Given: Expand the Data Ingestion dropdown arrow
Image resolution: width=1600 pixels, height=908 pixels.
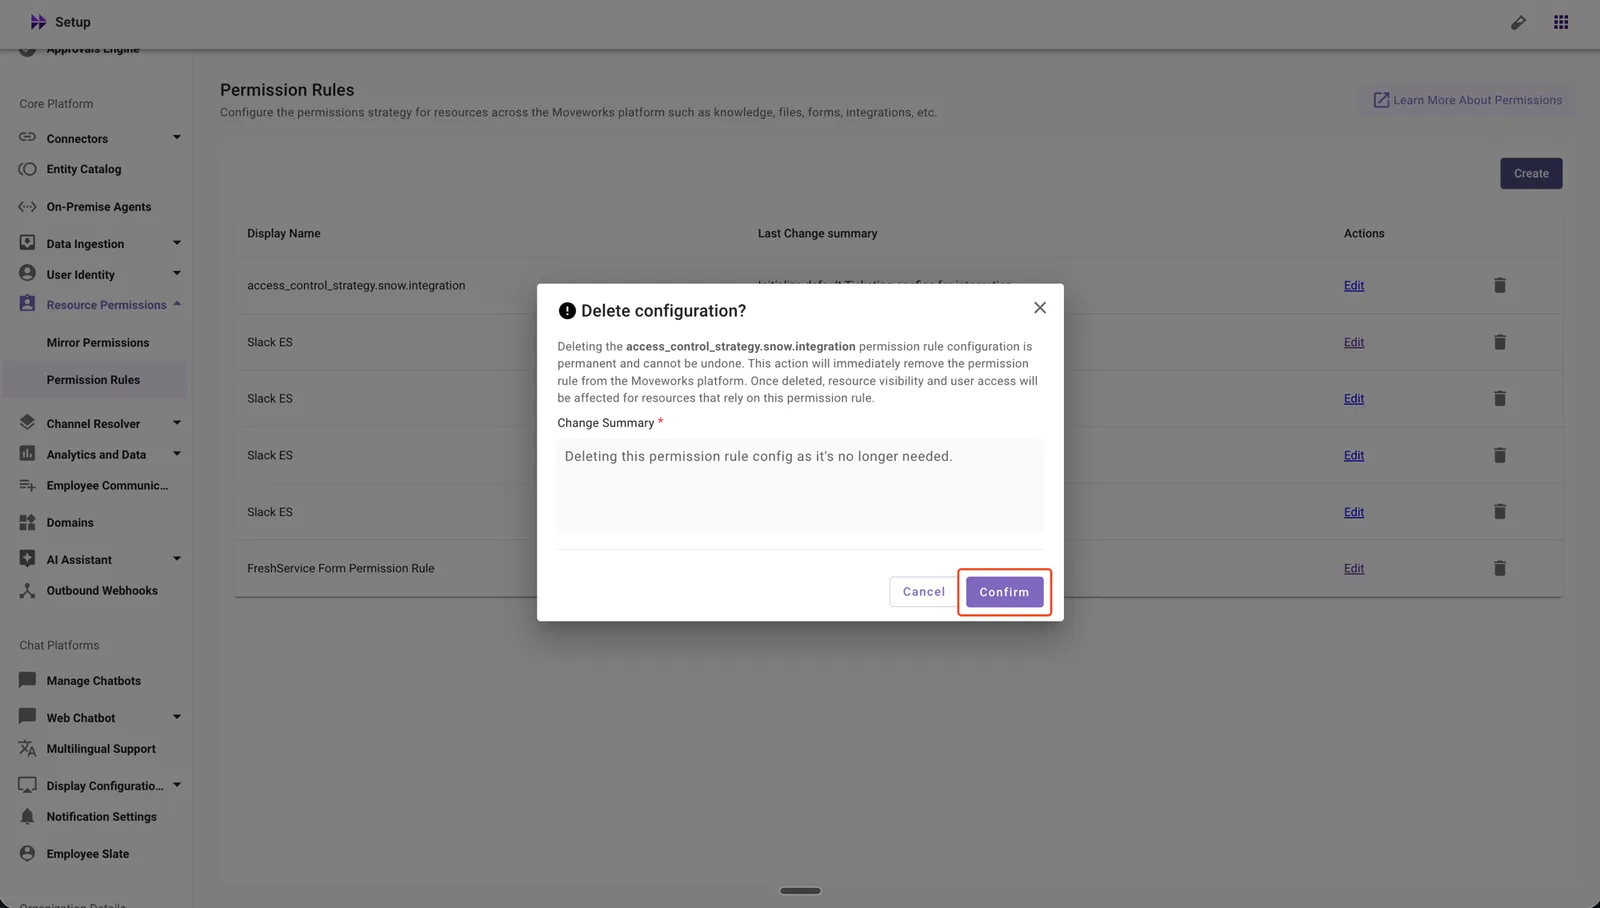Looking at the screenshot, I should pos(177,243).
